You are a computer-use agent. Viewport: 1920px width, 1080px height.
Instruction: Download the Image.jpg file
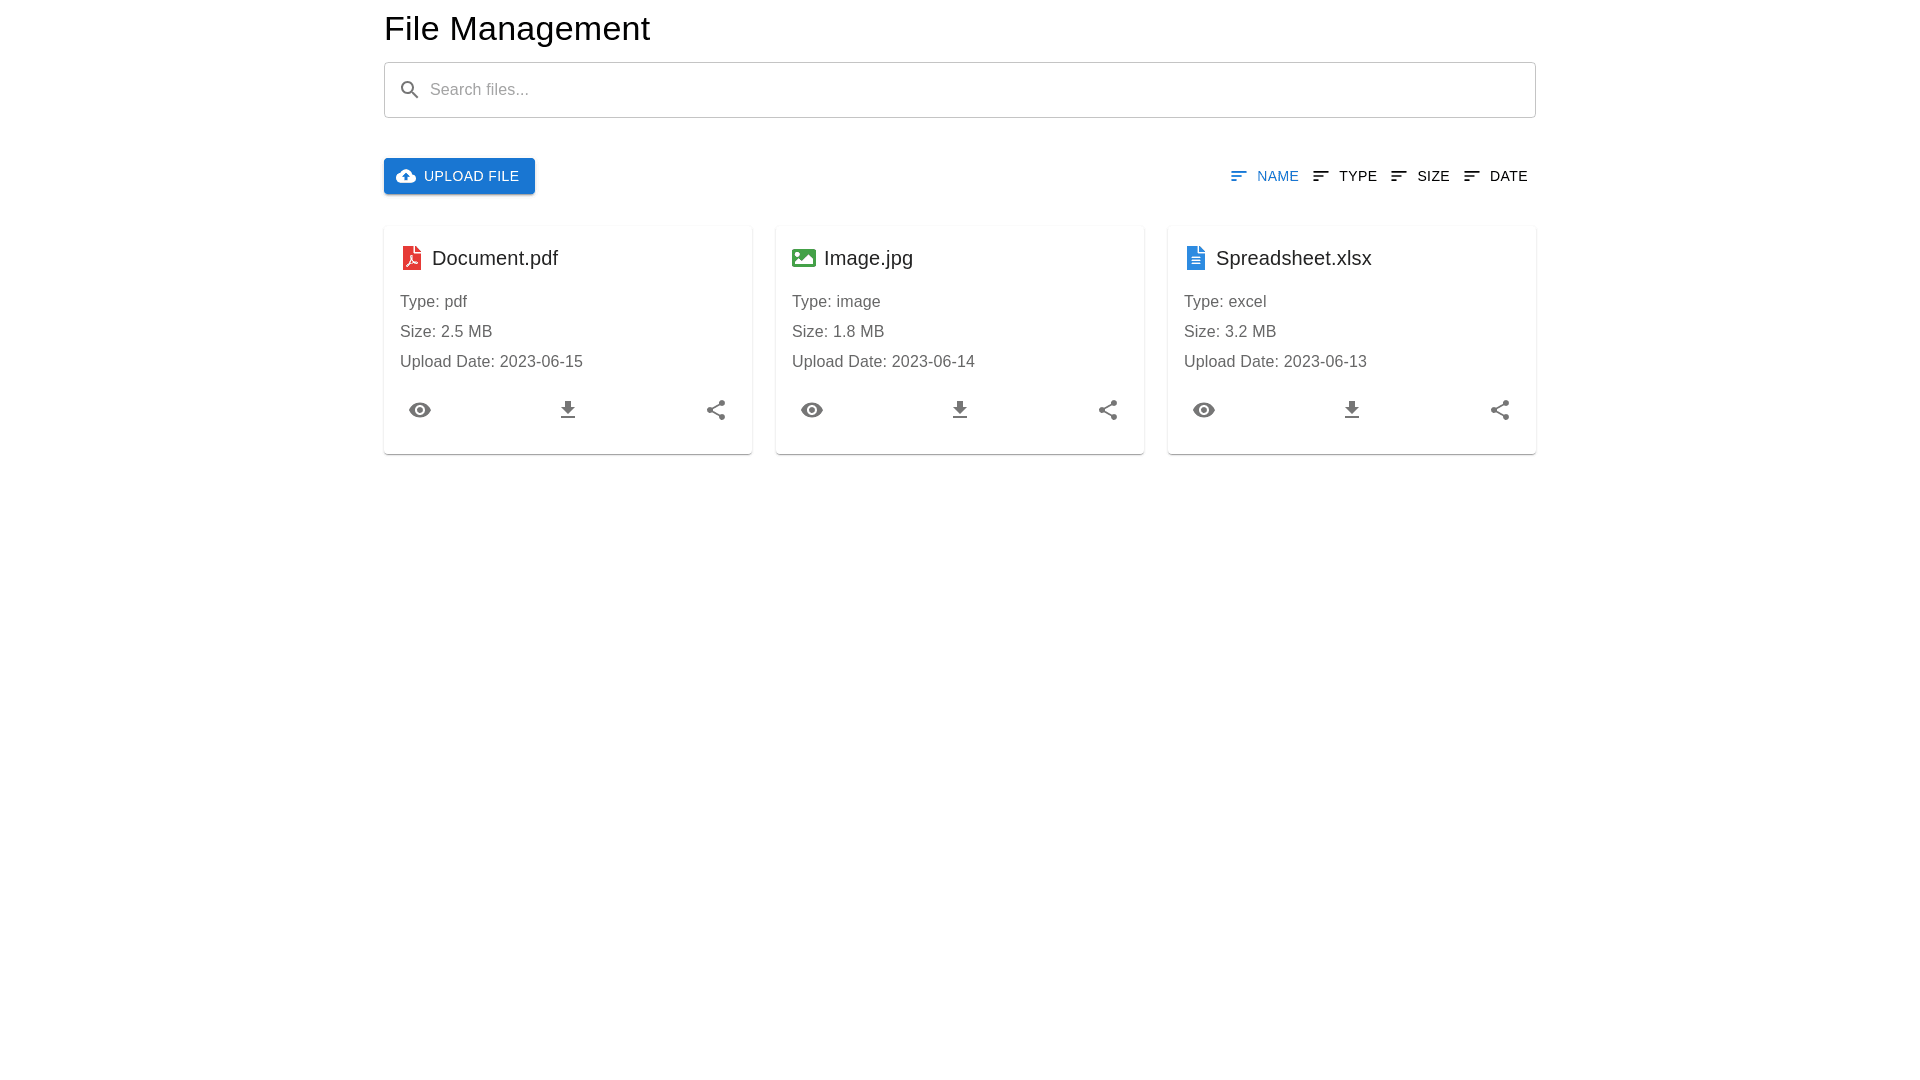click(960, 410)
